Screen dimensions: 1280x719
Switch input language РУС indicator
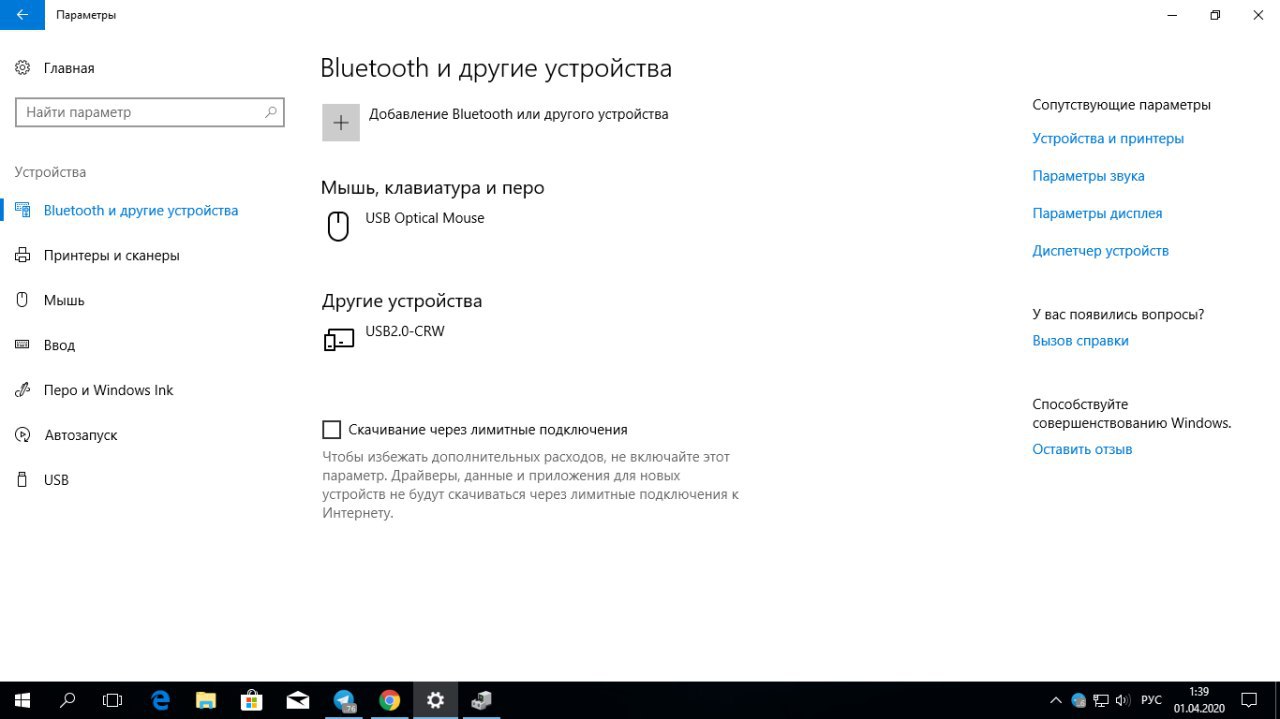(1151, 700)
